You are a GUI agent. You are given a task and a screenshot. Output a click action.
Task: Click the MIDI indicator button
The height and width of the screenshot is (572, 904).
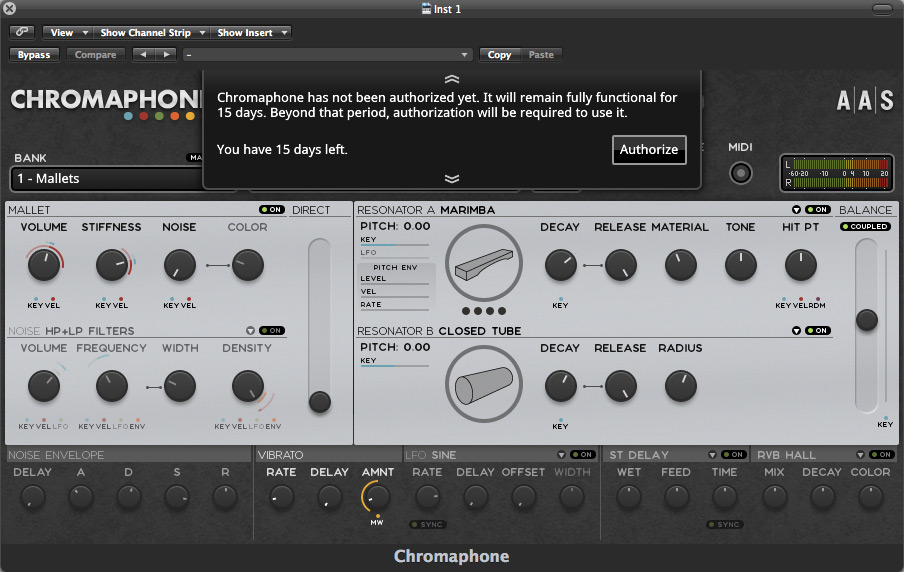tap(741, 173)
